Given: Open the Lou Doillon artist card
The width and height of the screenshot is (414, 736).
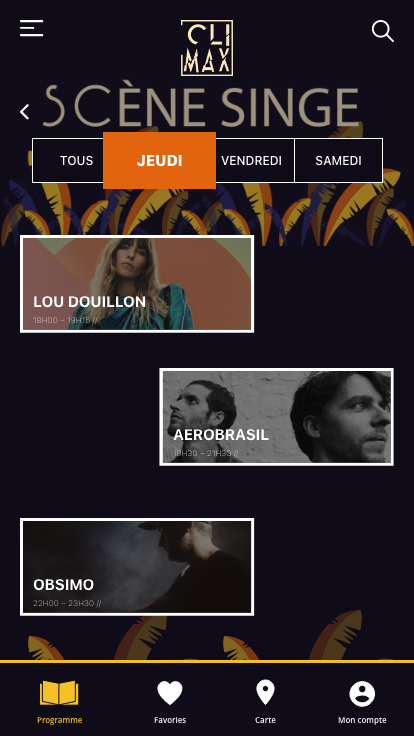Looking at the screenshot, I should tap(137, 284).
